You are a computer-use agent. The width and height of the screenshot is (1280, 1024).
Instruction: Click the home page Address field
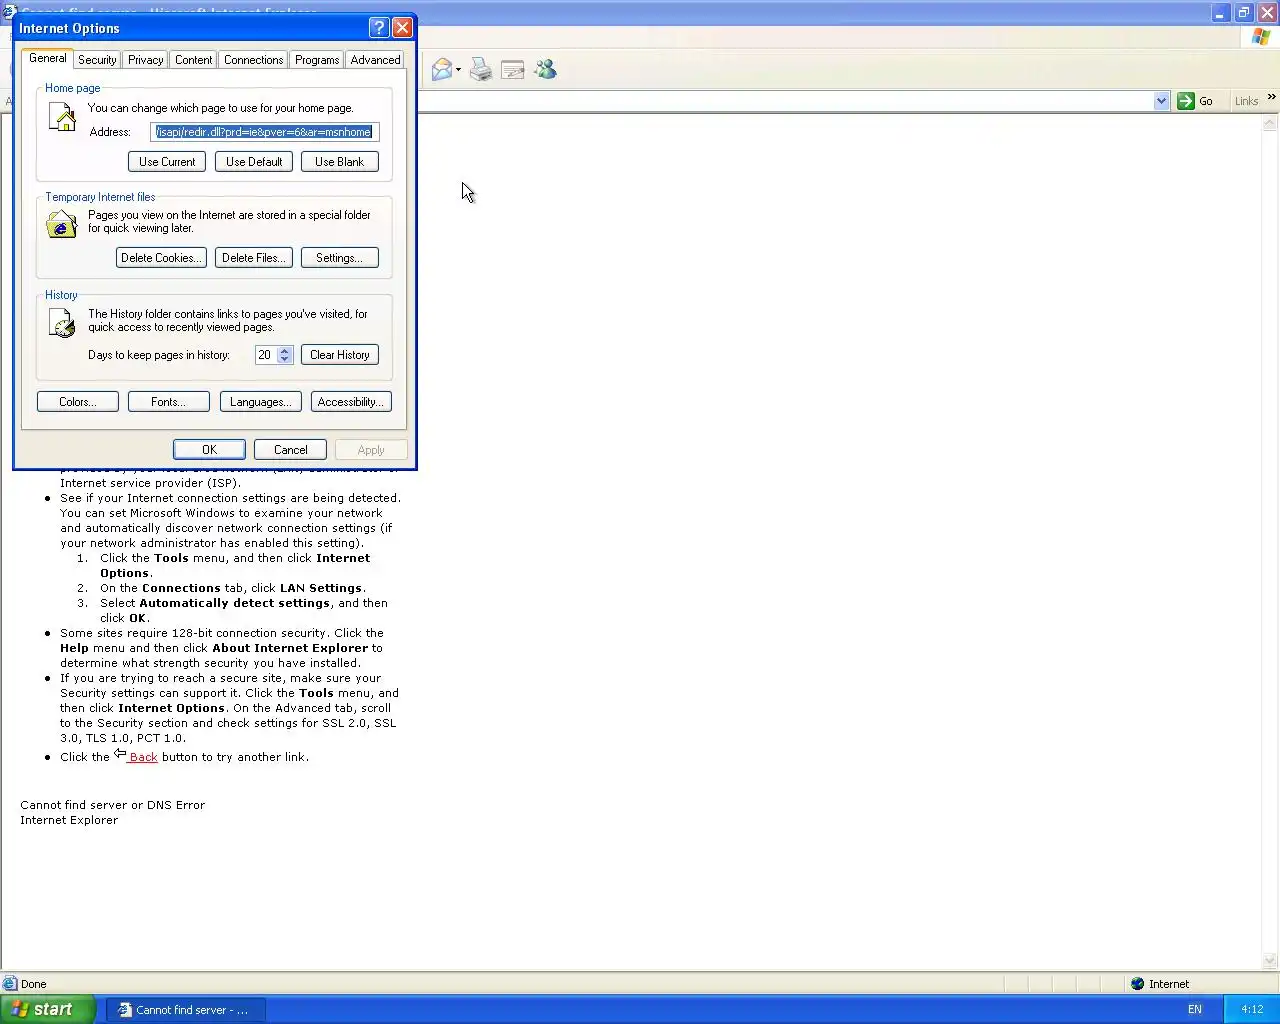pyautogui.click(x=265, y=132)
